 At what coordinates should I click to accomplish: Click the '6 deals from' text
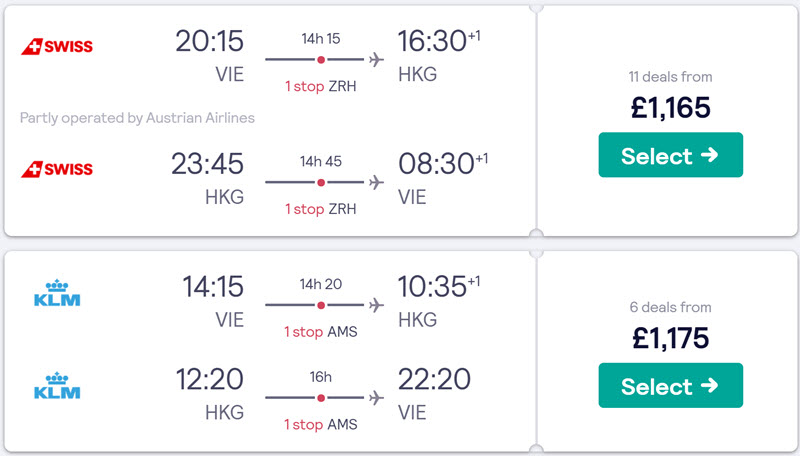tap(670, 307)
